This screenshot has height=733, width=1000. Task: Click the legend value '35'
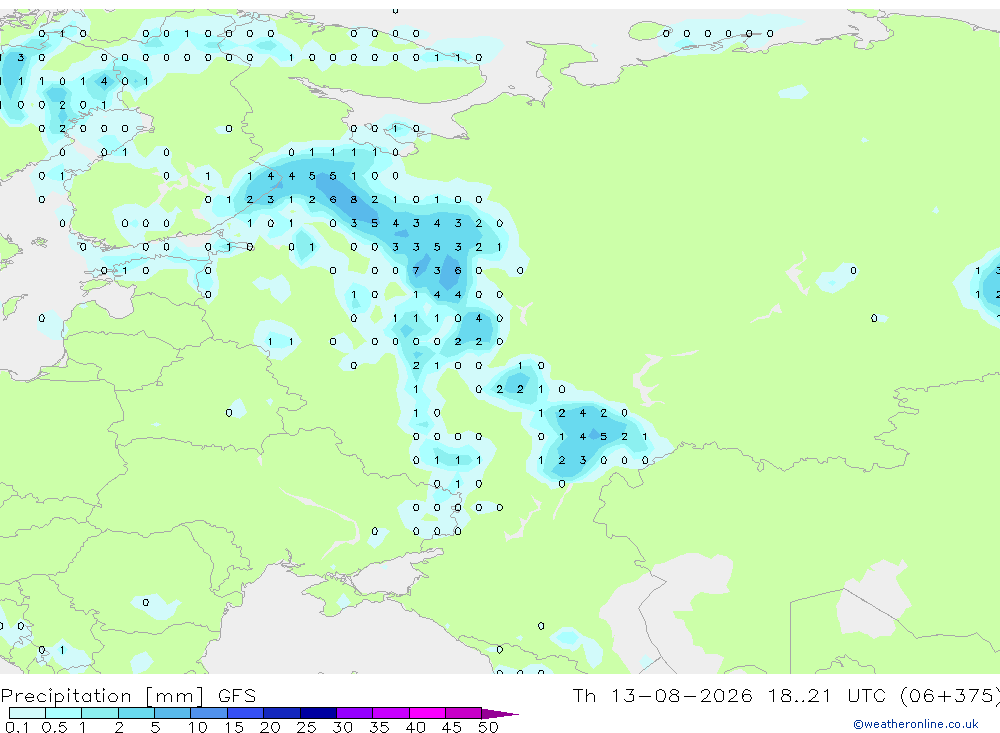point(379,727)
